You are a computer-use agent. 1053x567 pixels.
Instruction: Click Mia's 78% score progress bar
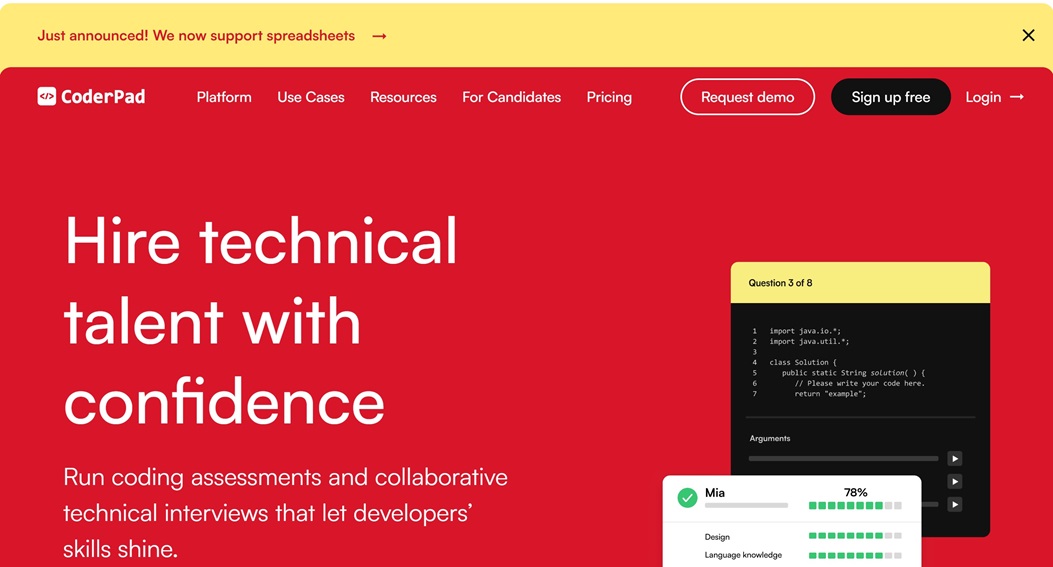point(855,506)
